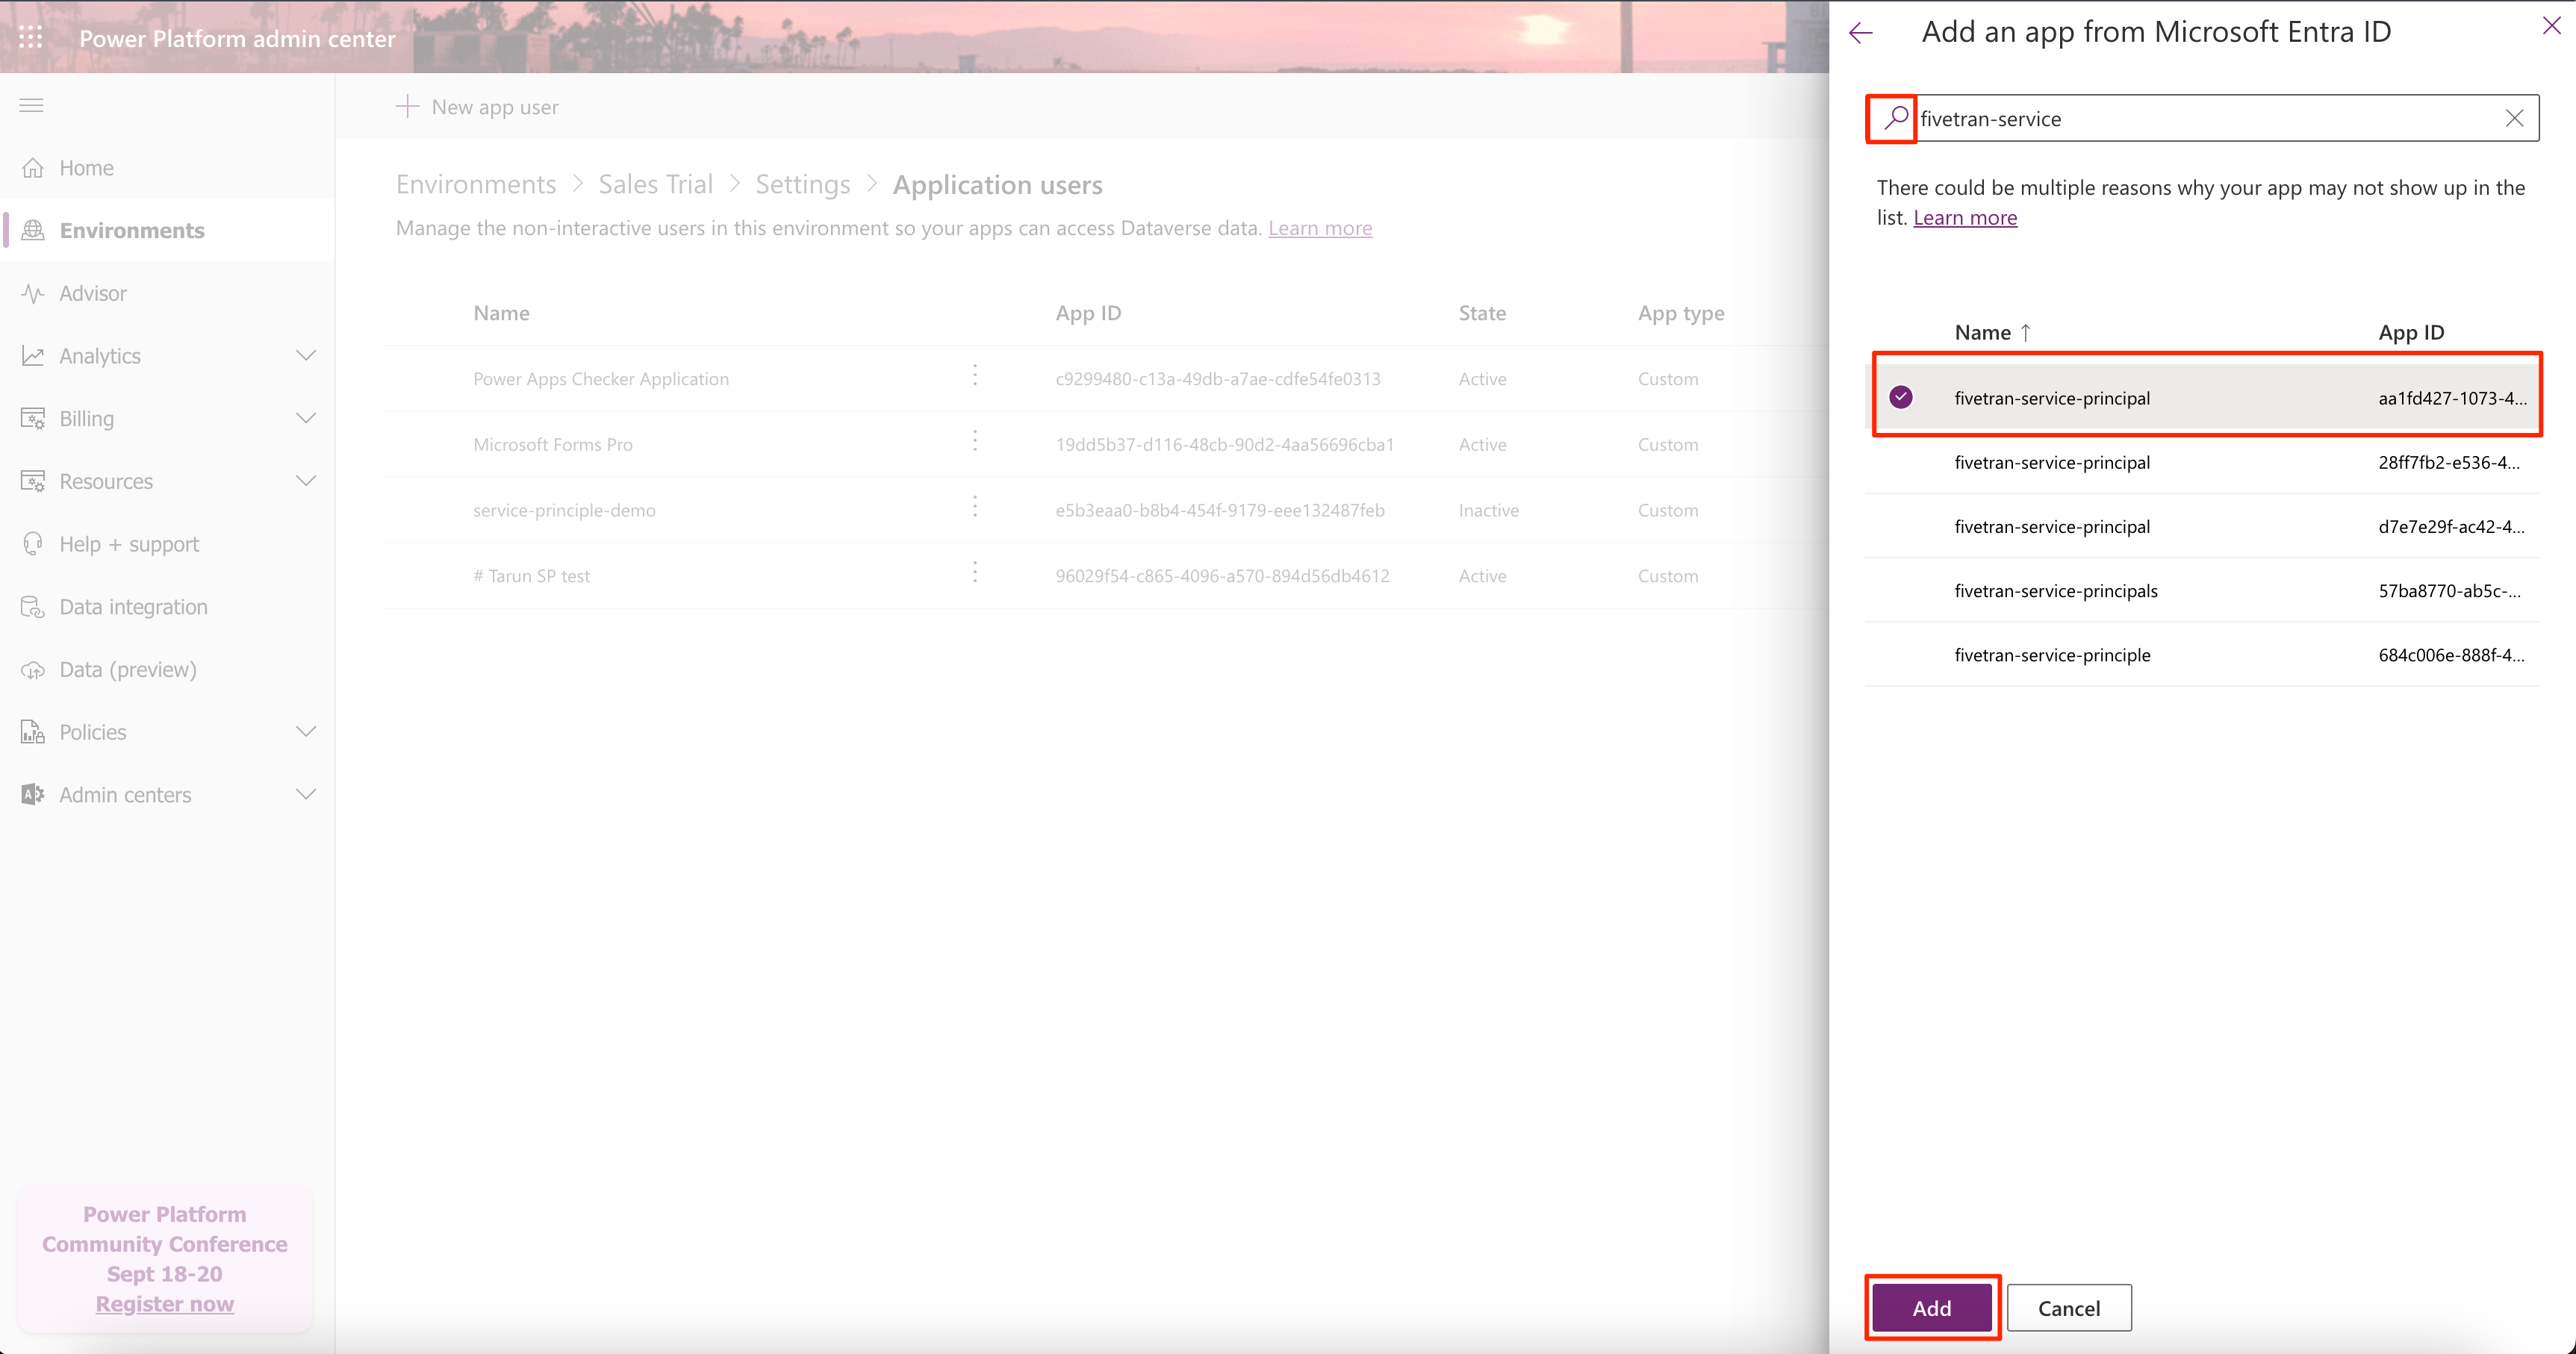Open the app launcher waffle icon

point(31,37)
